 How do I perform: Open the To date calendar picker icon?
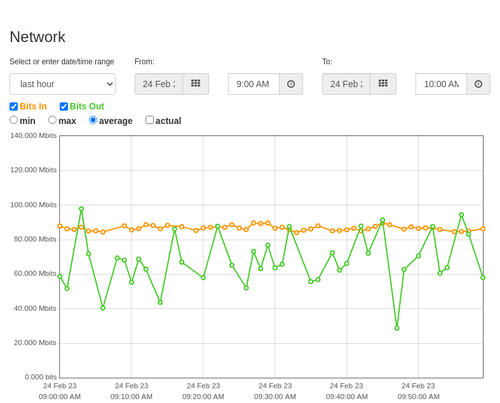(x=383, y=84)
